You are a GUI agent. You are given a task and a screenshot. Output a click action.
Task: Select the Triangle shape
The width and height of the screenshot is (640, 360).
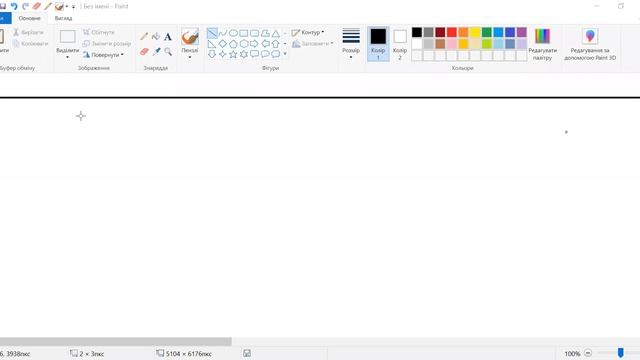click(x=276, y=33)
